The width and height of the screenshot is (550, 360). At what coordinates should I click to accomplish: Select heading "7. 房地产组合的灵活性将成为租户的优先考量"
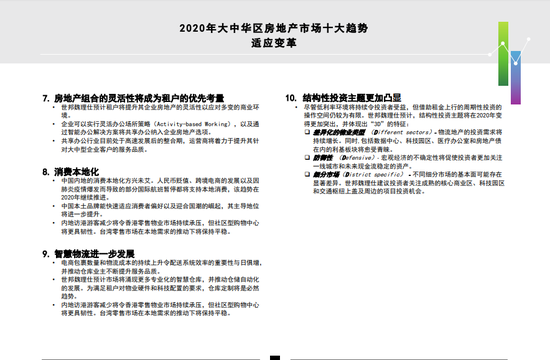pos(133,98)
